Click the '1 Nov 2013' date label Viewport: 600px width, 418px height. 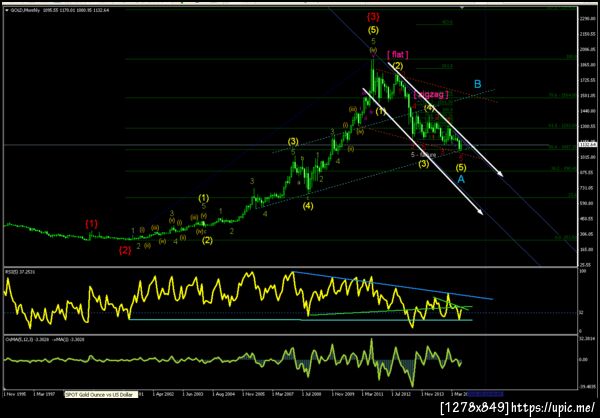click(432, 394)
